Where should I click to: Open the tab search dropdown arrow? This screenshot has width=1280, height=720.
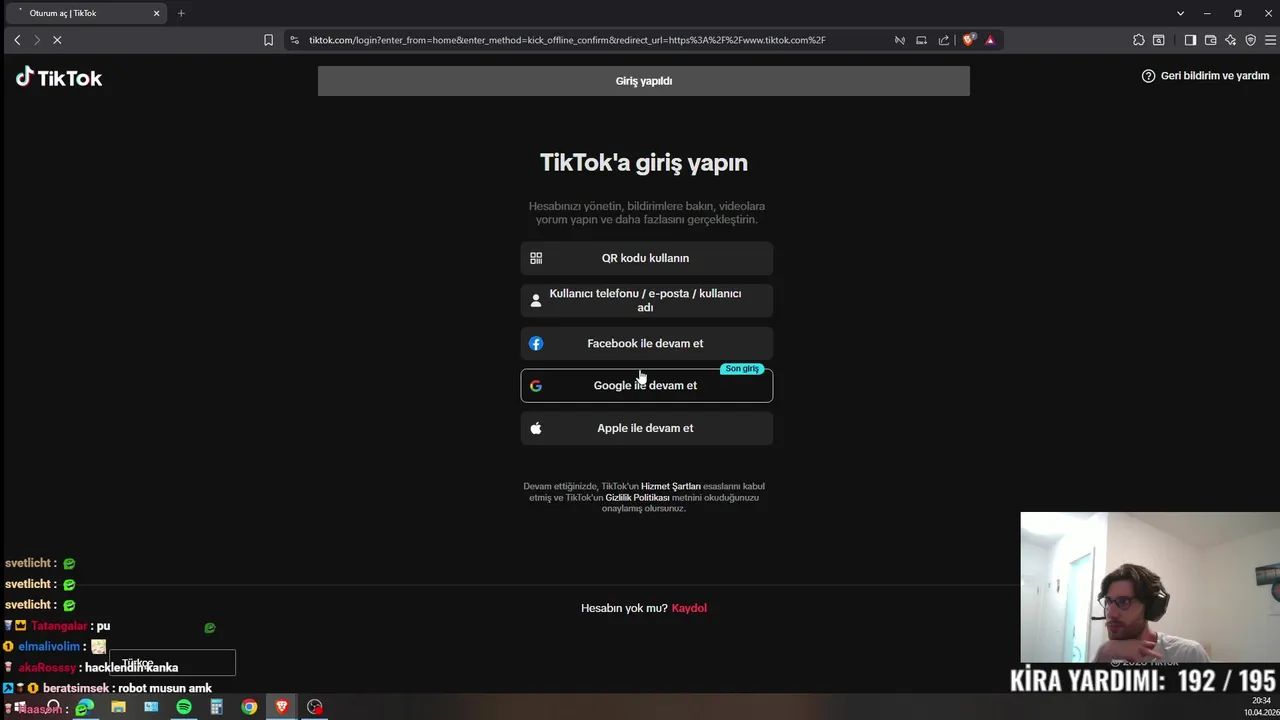click(x=1180, y=13)
